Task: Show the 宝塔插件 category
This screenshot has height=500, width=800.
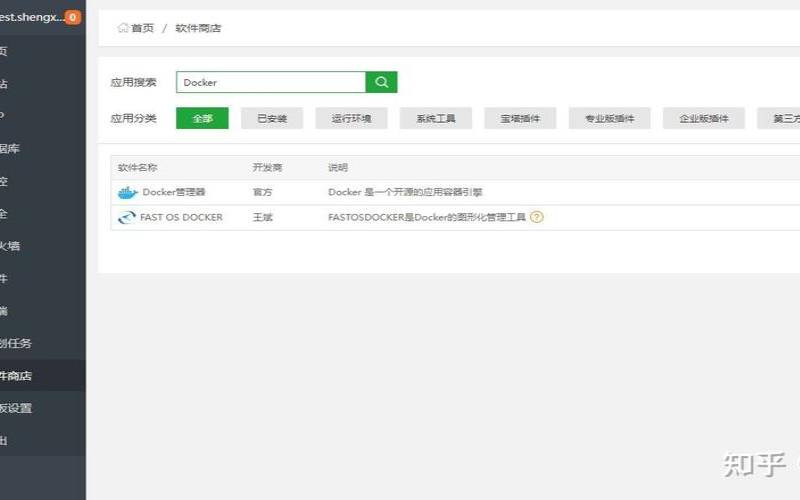Action: pos(520,118)
